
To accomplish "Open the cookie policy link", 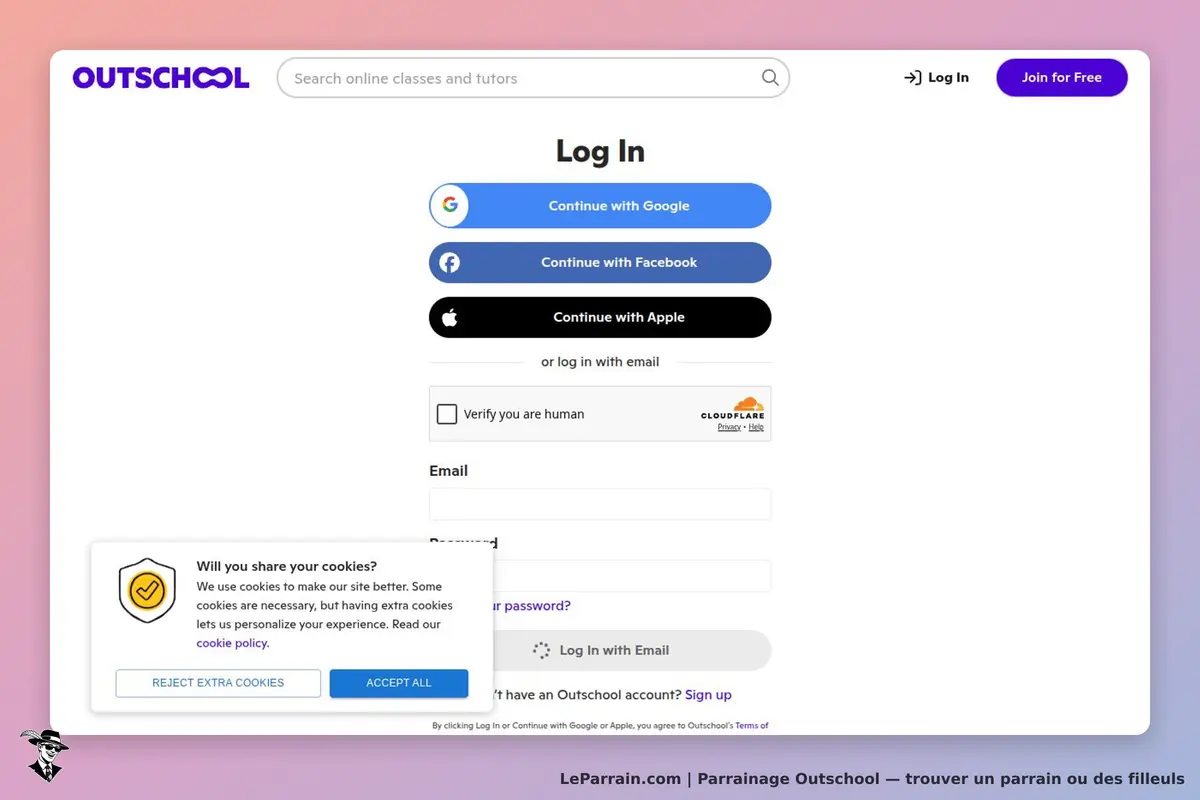I will tap(232, 643).
